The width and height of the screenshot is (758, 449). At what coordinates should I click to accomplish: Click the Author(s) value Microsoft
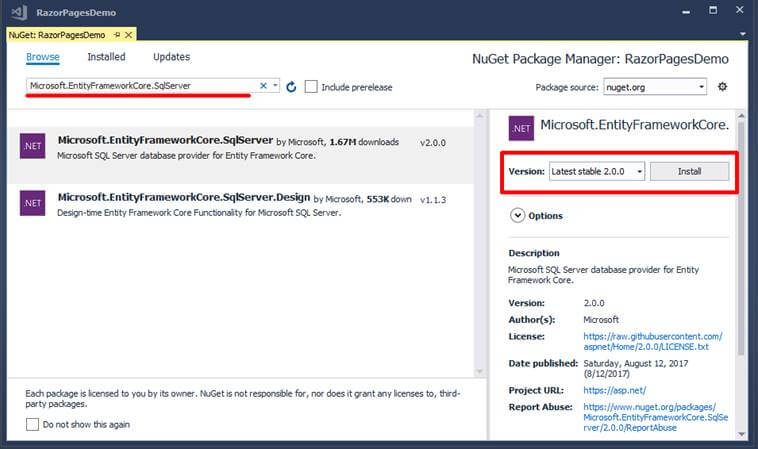[x=601, y=319]
